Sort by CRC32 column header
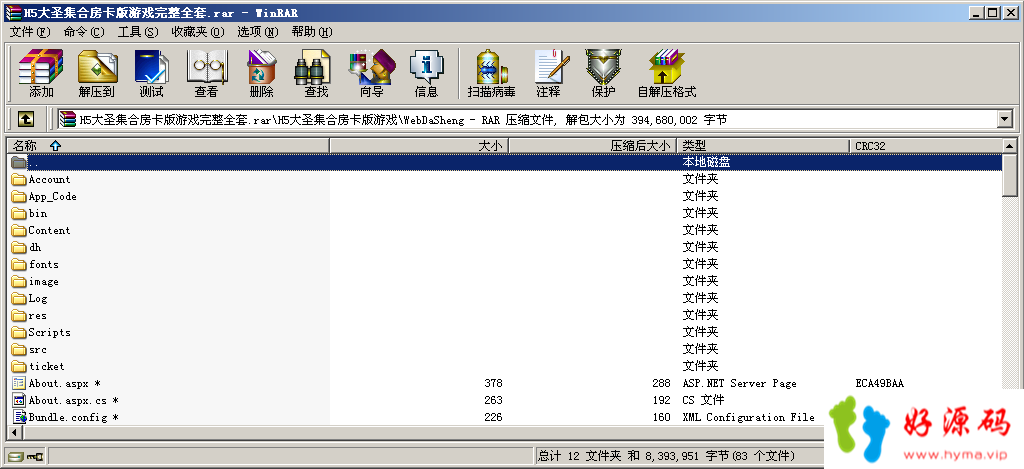This screenshot has width=1024, height=469. [x=925, y=146]
